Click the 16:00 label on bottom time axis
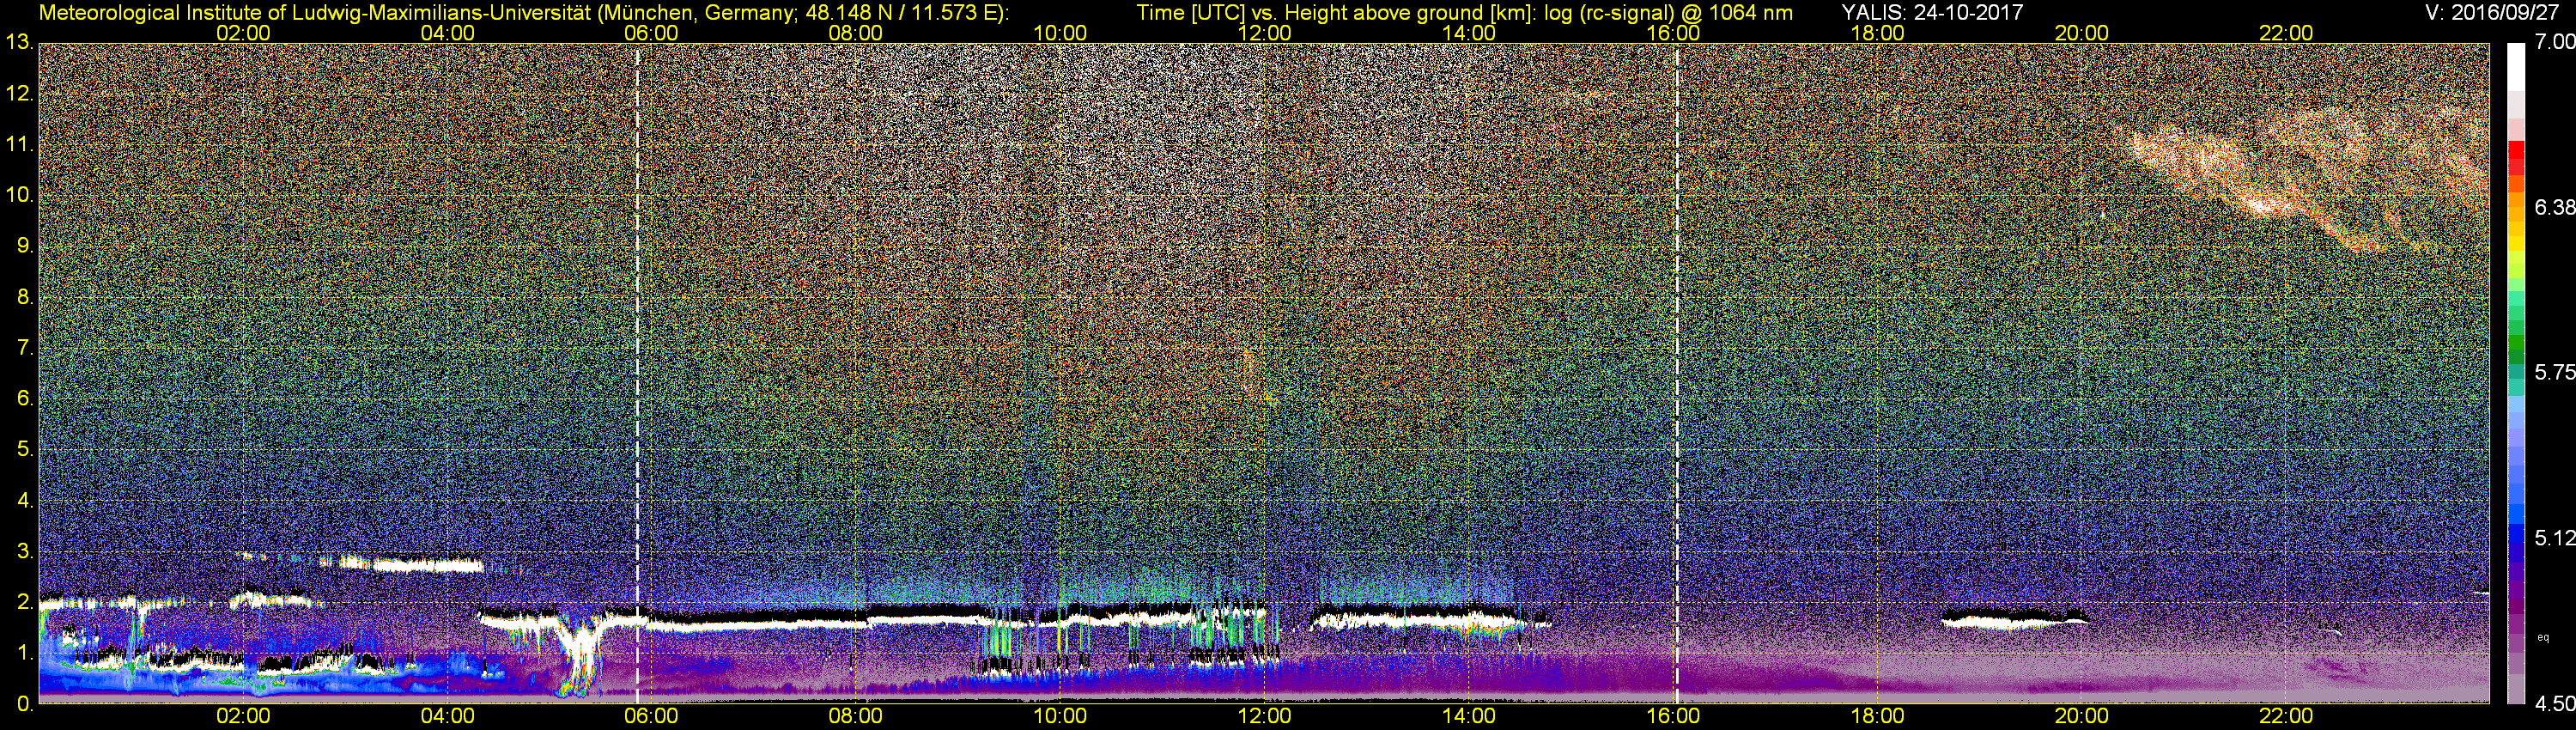The height and width of the screenshot is (730, 2576). pyautogui.click(x=1672, y=716)
